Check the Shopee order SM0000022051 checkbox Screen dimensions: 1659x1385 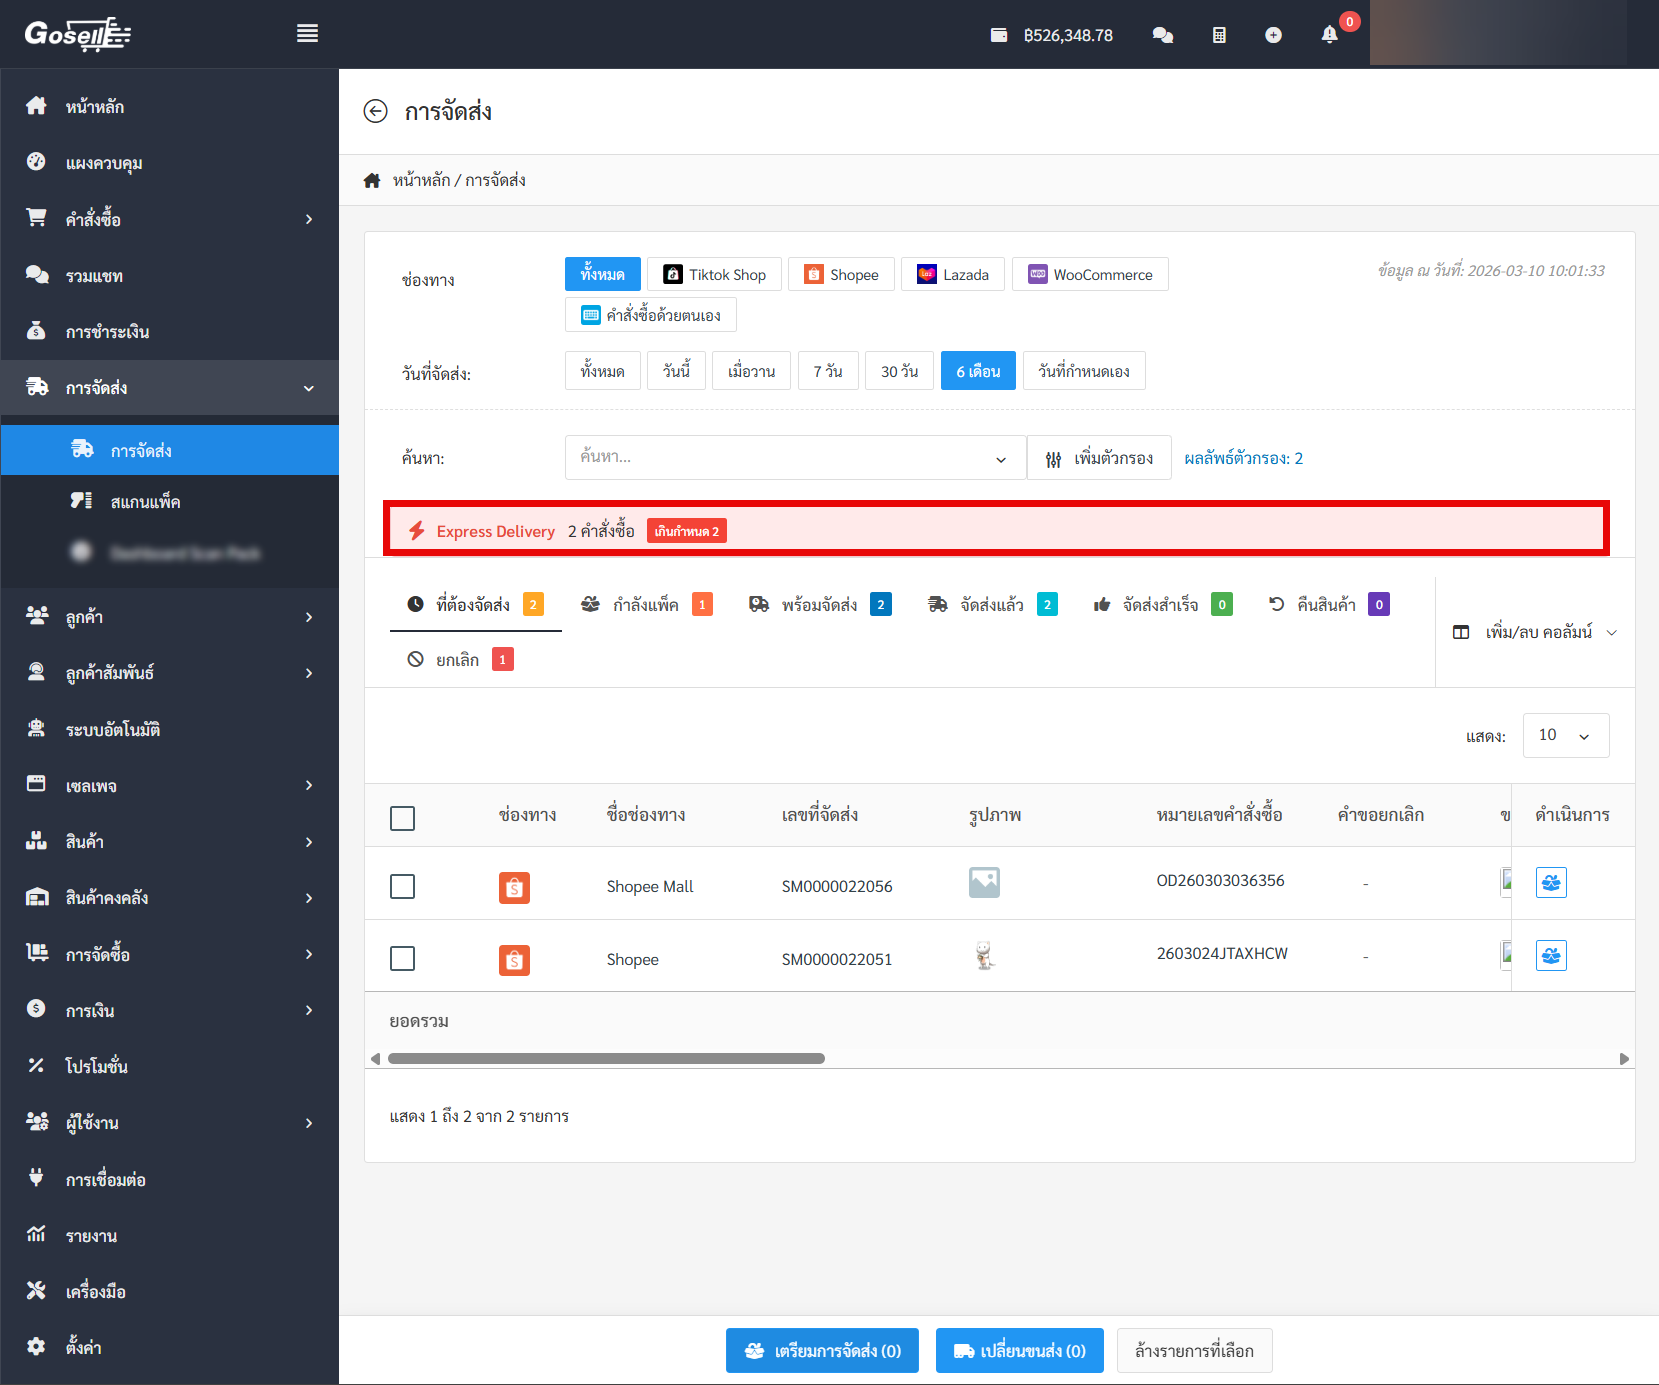(x=402, y=958)
